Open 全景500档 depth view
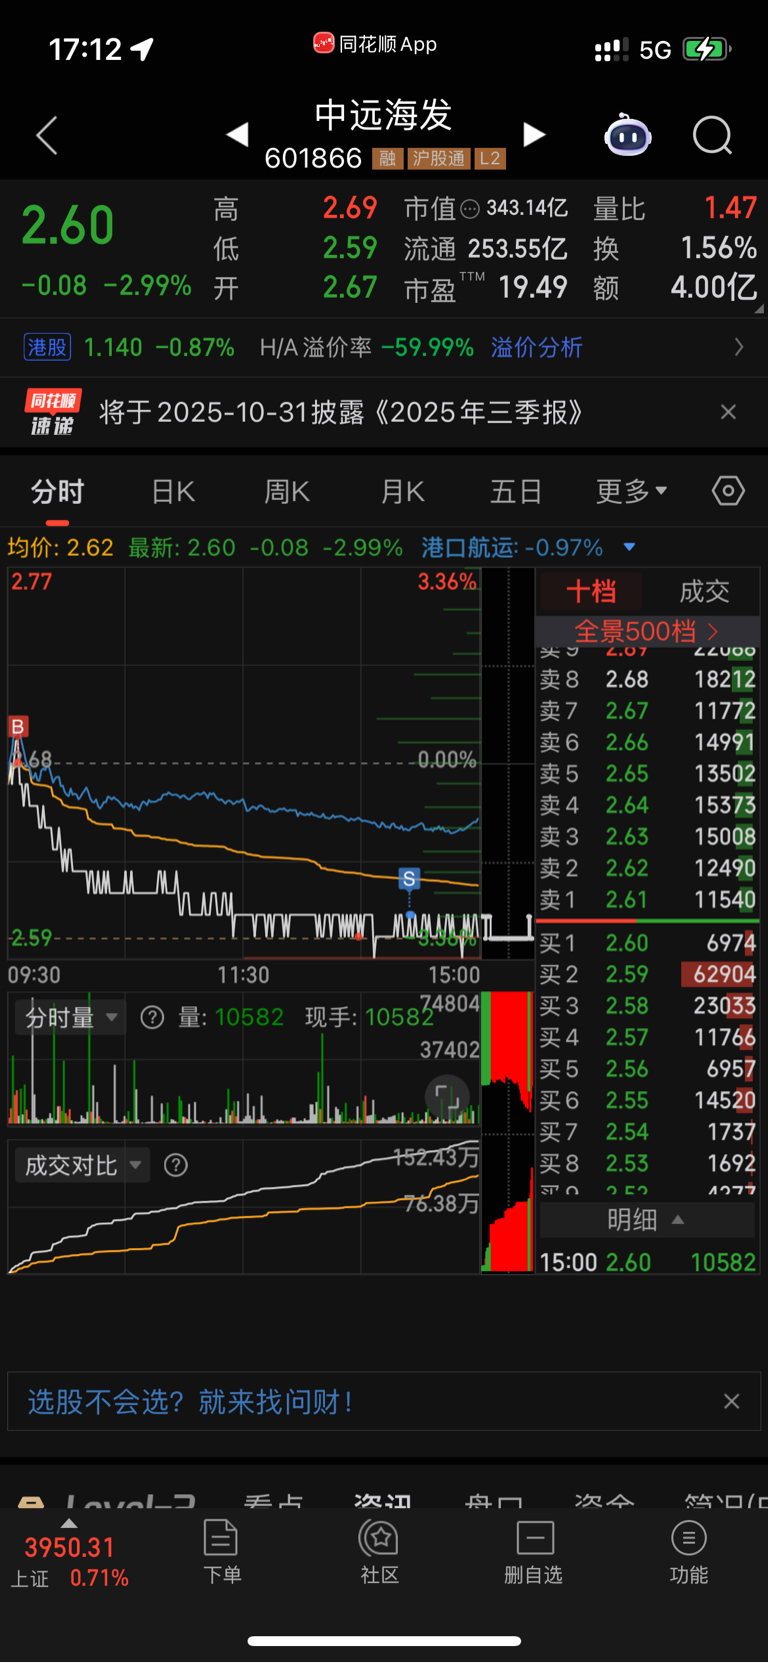 [x=647, y=631]
